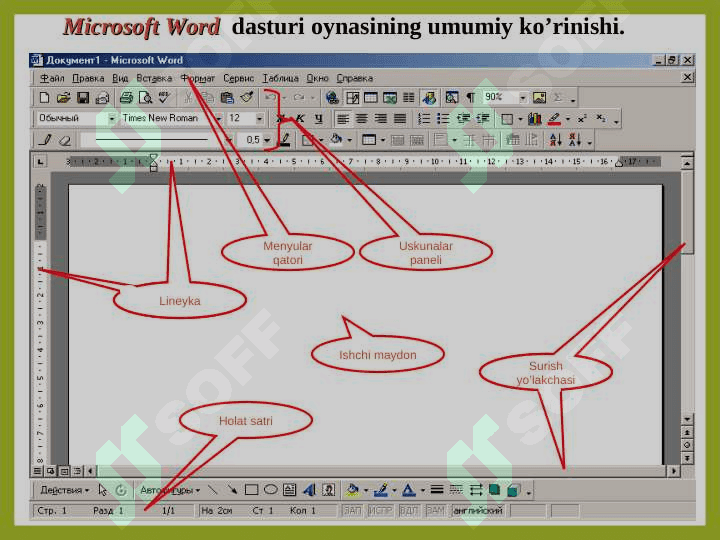This screenshot has width=720, height=540.
Task: Click the Columns icon
Action: (408, 97)
